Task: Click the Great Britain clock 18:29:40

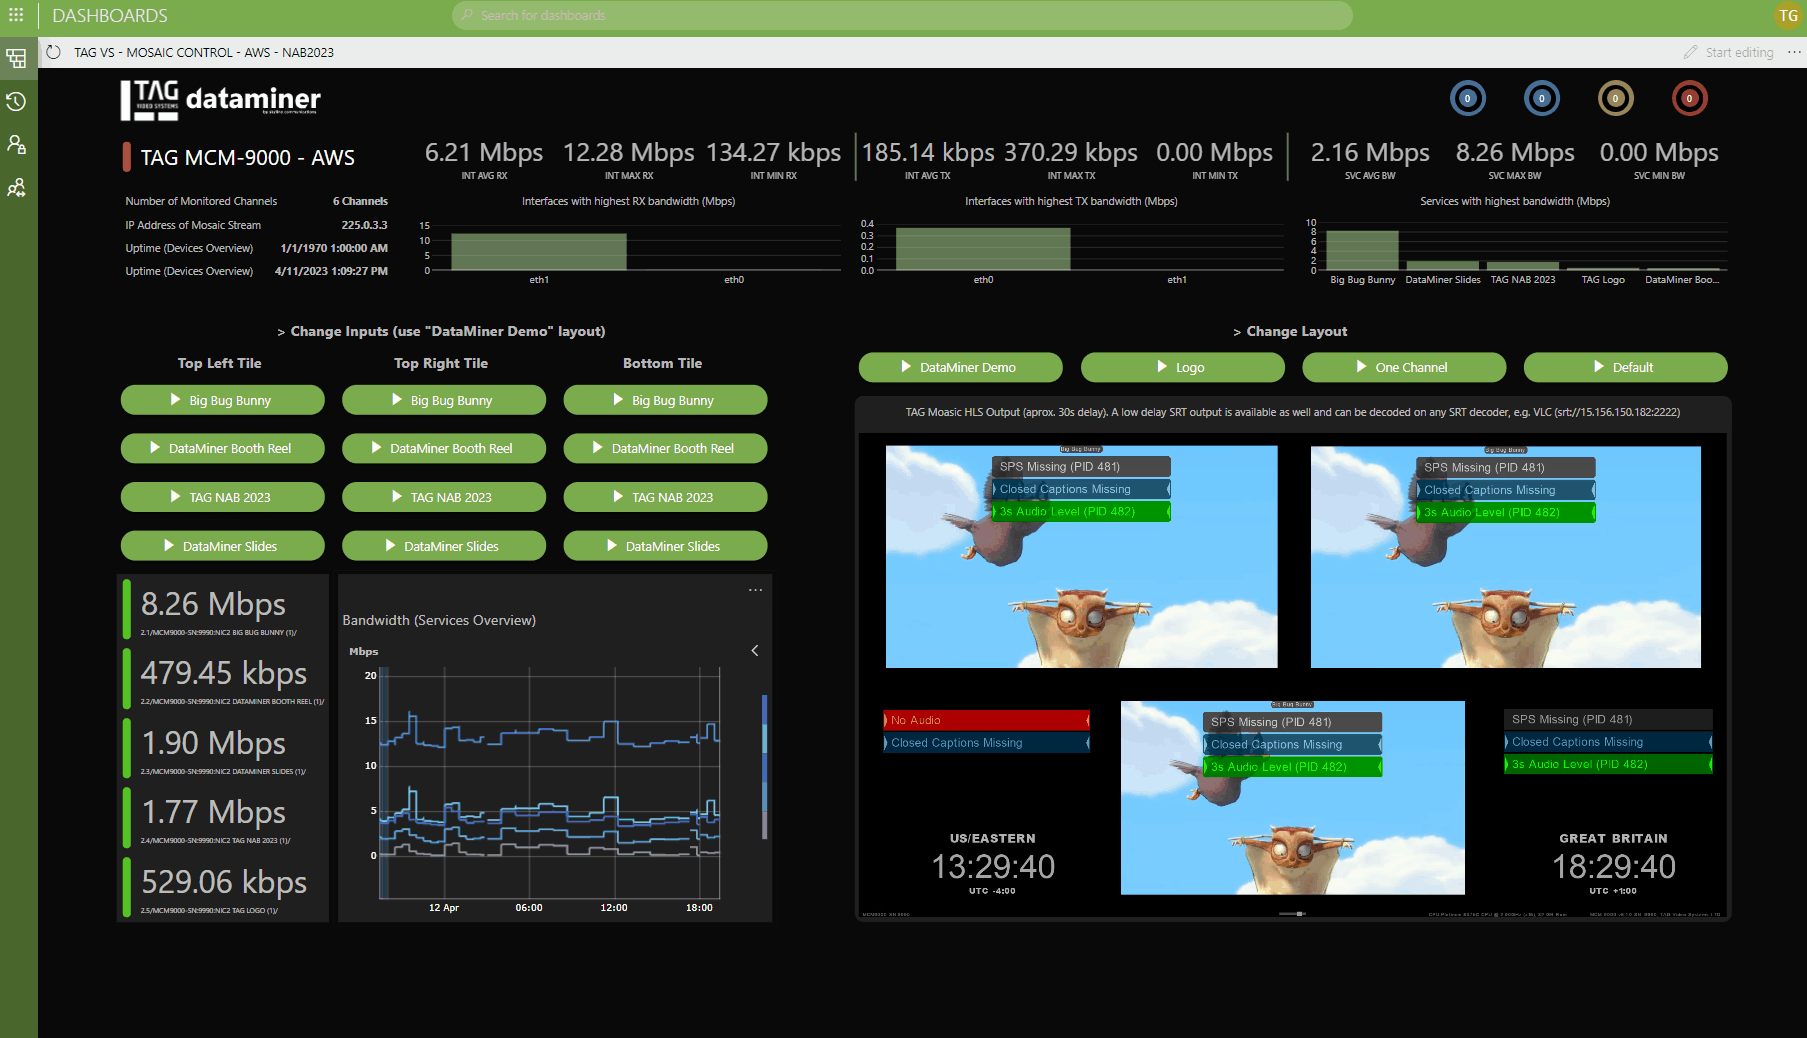Action: click(x=1614, y=866)
